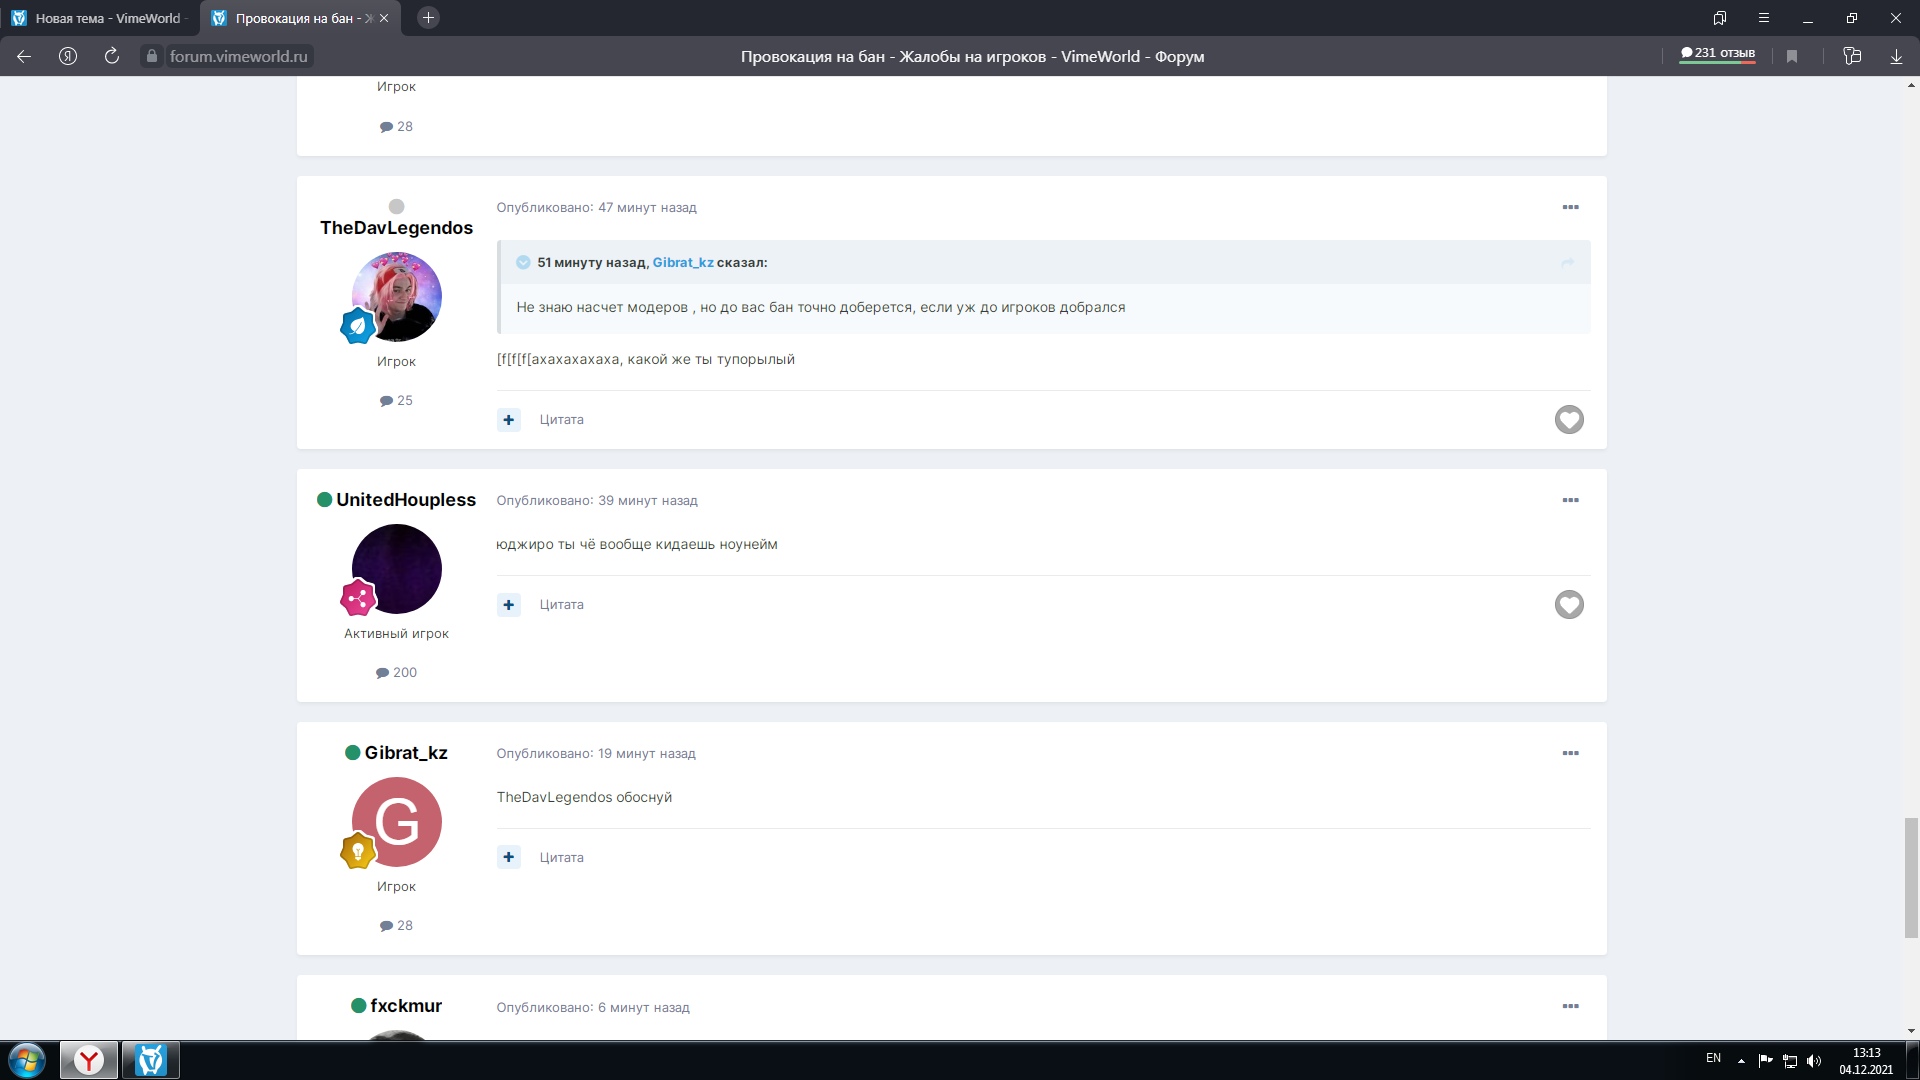Open new tab with plus button

click(x=428, y=18)
